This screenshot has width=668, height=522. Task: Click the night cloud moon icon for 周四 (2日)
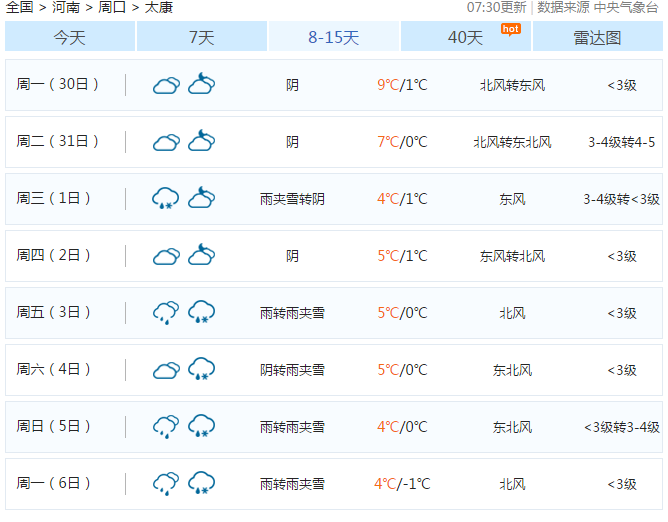[x=202, y=255]
